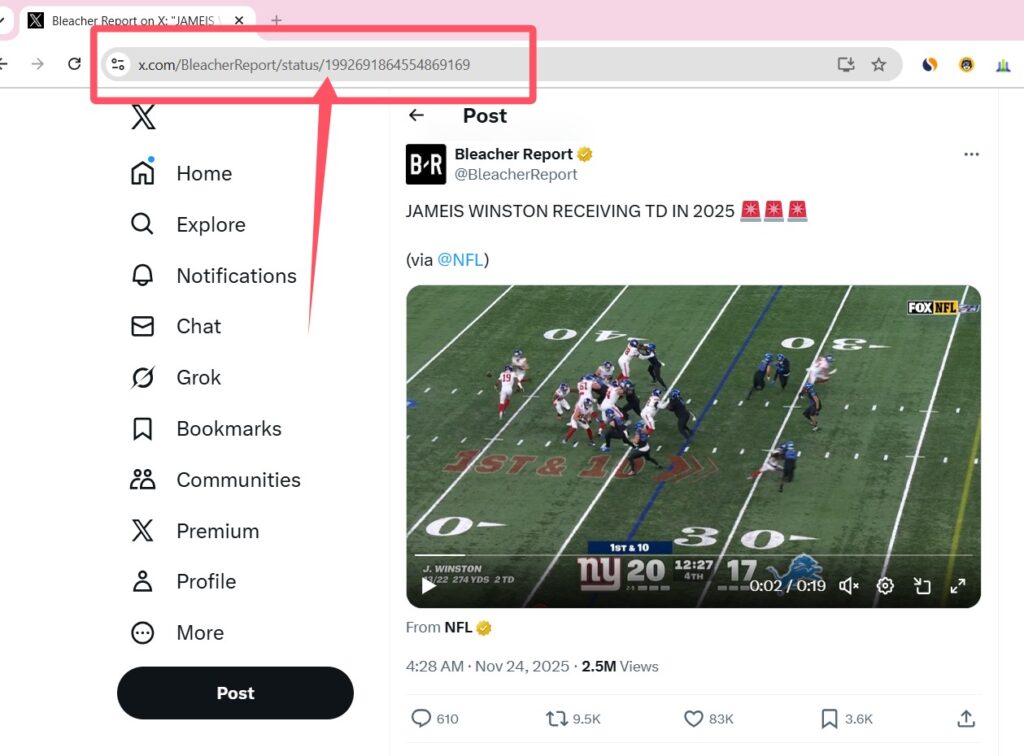The image size is (1024, 756).
Task: Click the X logo in sidebar
Action: pyautogui.click(x=143, y=118)
